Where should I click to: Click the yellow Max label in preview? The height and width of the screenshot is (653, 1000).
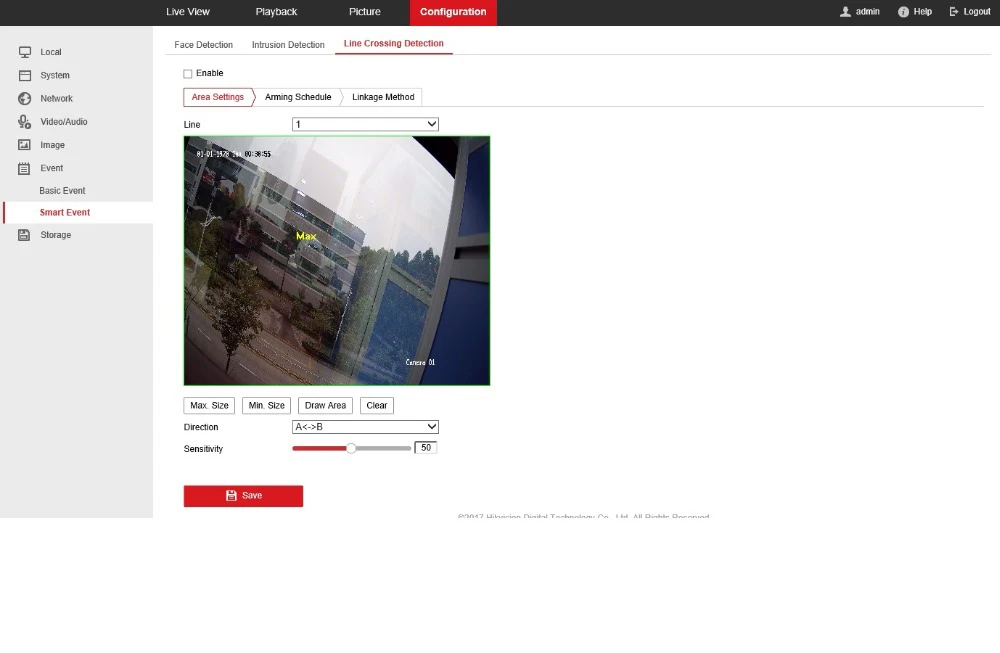(306, 236)
